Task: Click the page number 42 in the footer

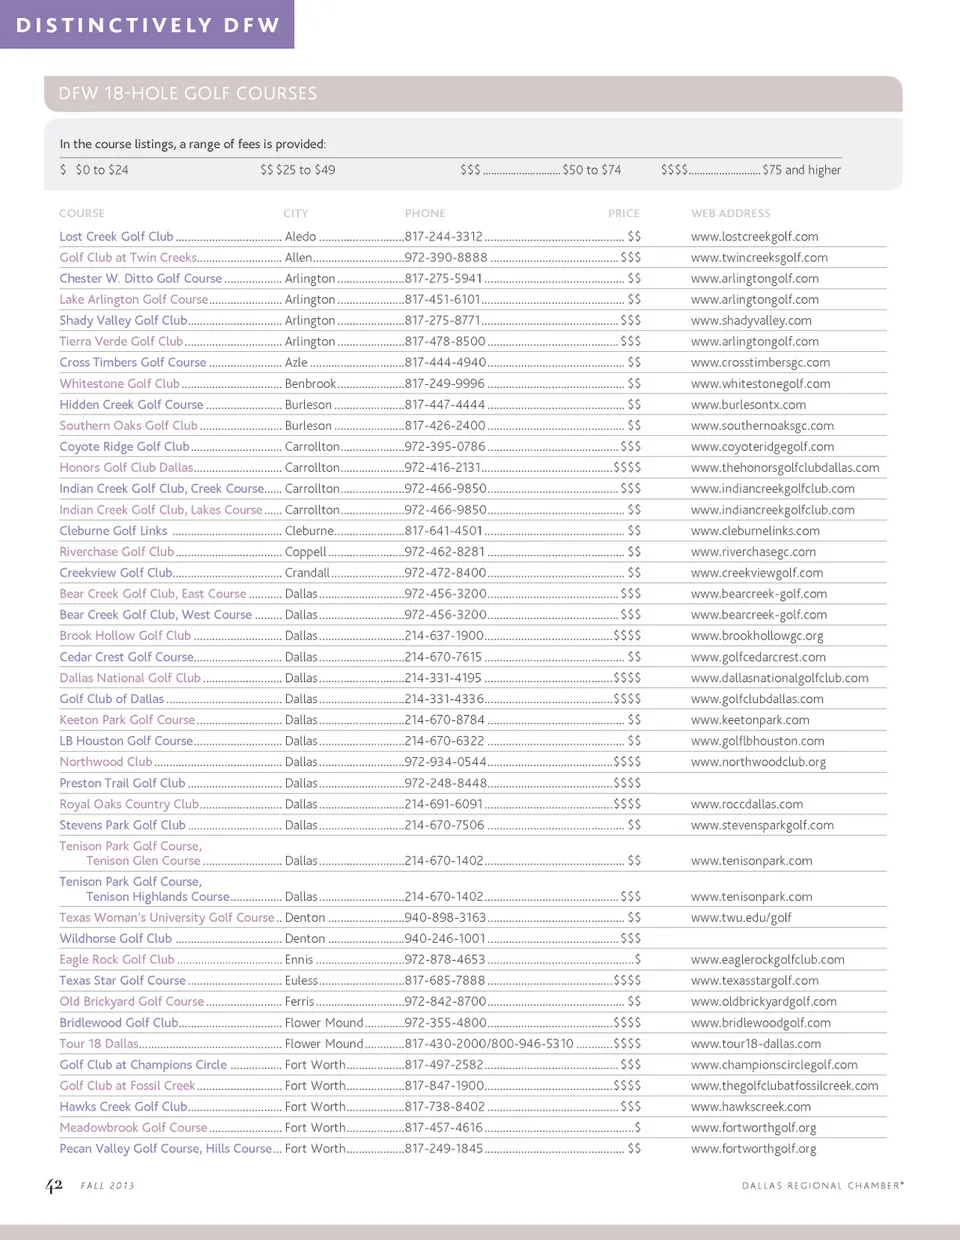Action: [54, 1185]
